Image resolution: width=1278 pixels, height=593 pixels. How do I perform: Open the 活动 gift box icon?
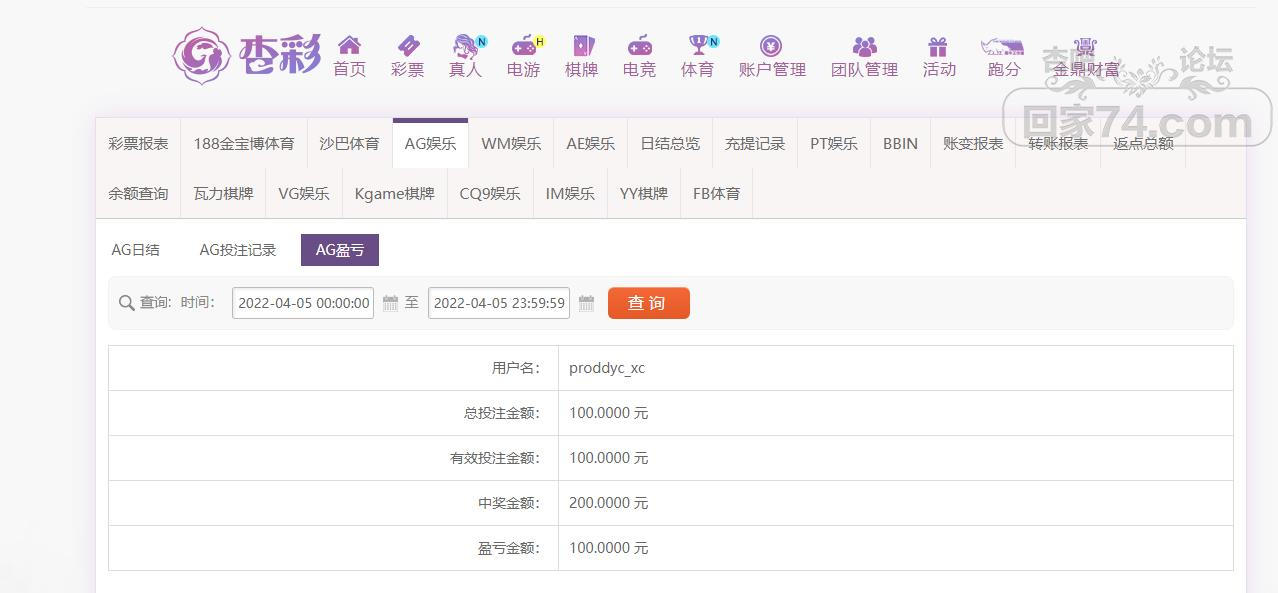tap(938, 46)
